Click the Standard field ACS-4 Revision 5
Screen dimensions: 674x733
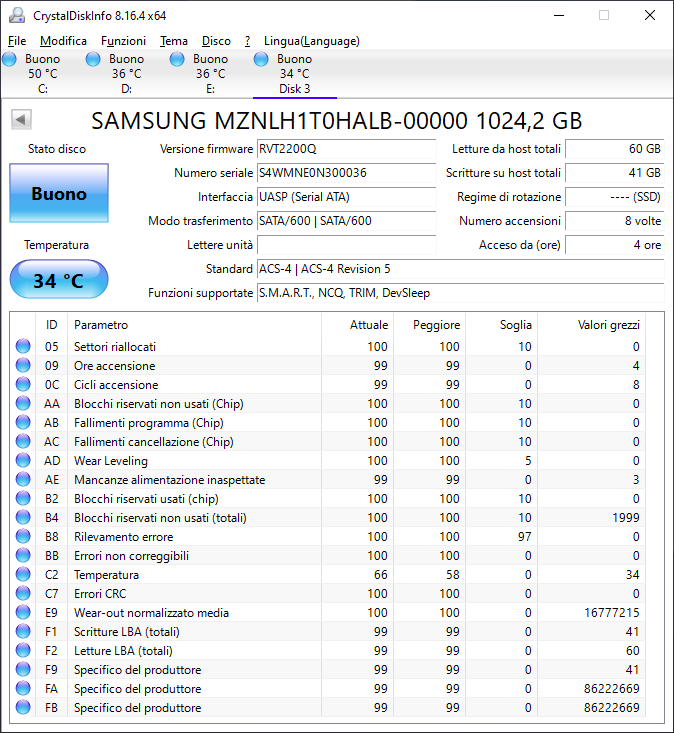pyautogui.click(x=460, y=269)
